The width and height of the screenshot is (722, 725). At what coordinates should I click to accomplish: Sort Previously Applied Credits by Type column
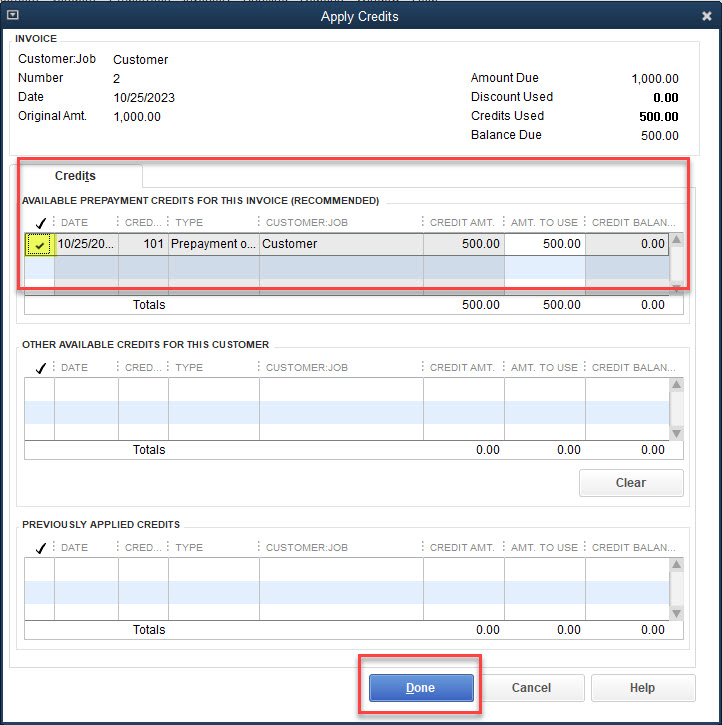click(x=190, y=547)
